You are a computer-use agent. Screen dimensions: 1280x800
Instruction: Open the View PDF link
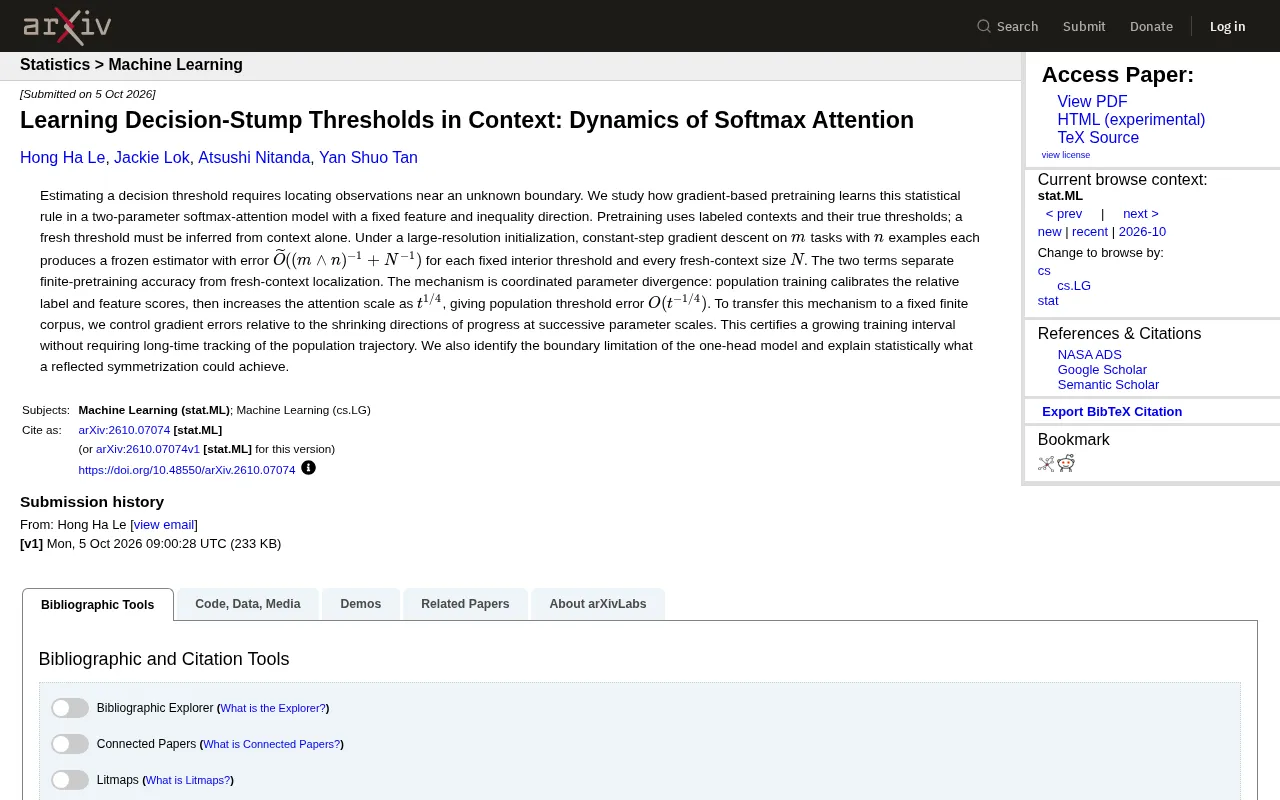pos(1092,102)
